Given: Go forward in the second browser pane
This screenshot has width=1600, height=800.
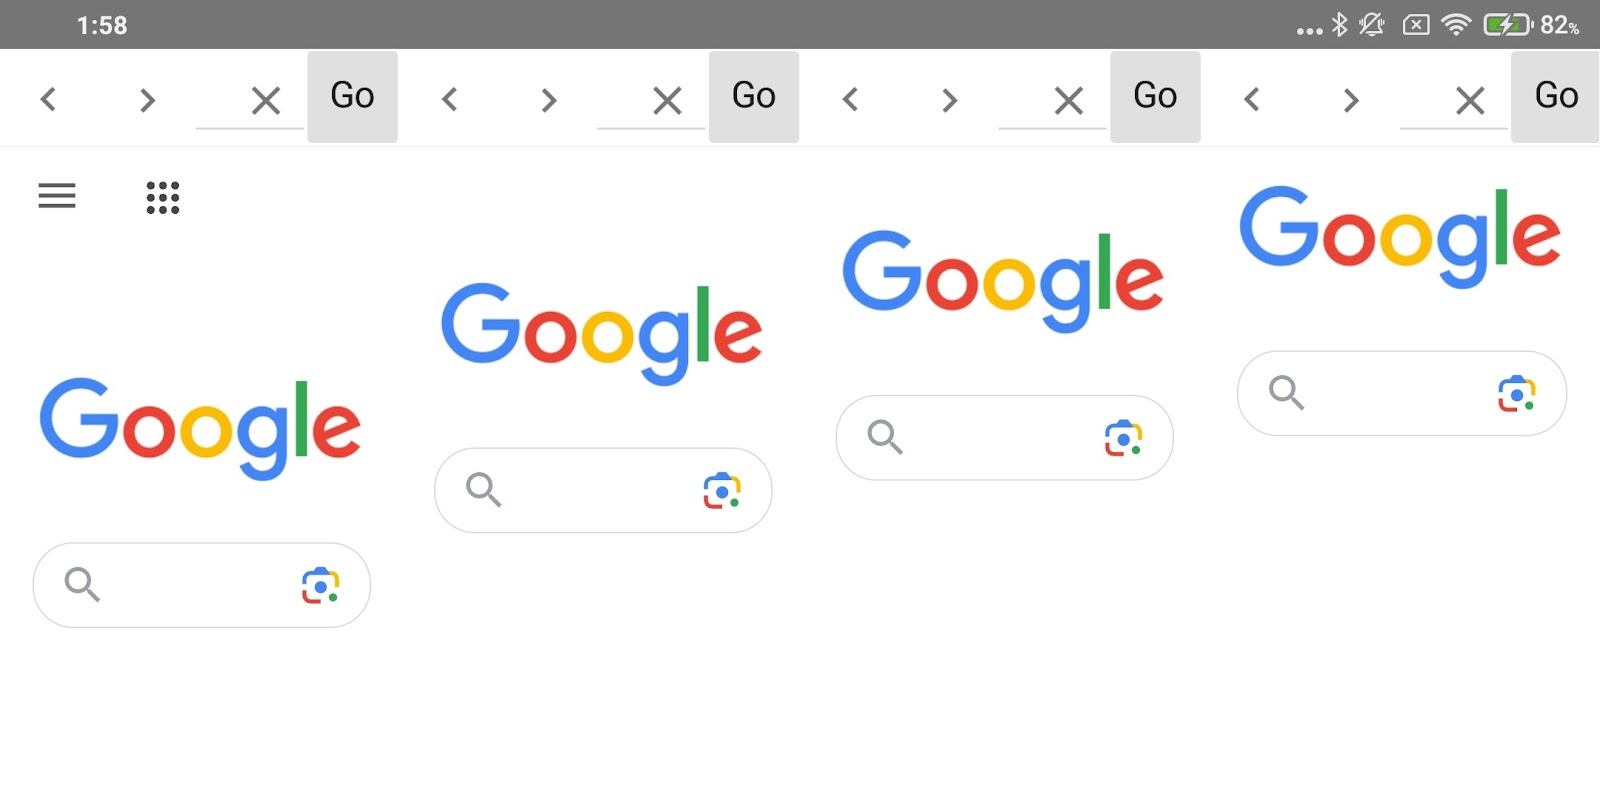Looking at the screenshot, I should pyautogui.click(x=548, y=99).
